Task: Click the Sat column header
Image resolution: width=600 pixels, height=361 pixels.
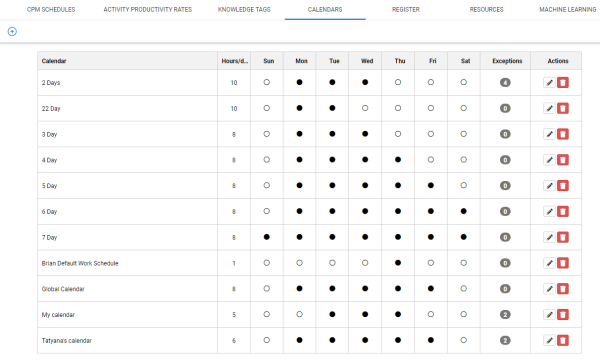Action: pyautogui.click(x=464, y=61)
